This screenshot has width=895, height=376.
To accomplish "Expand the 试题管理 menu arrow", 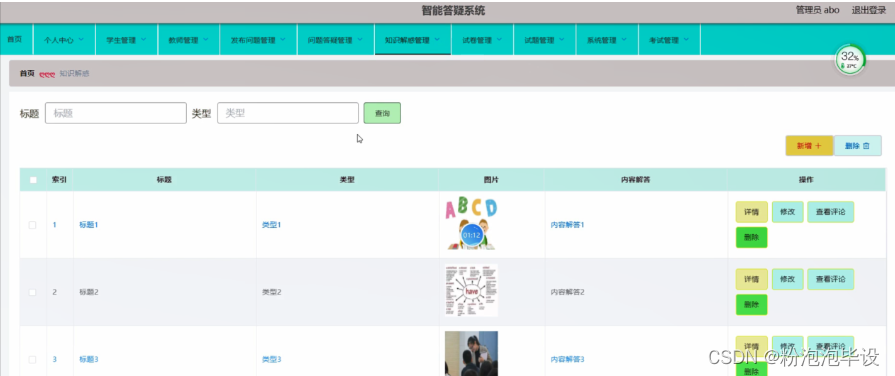I will coord(562,40).
